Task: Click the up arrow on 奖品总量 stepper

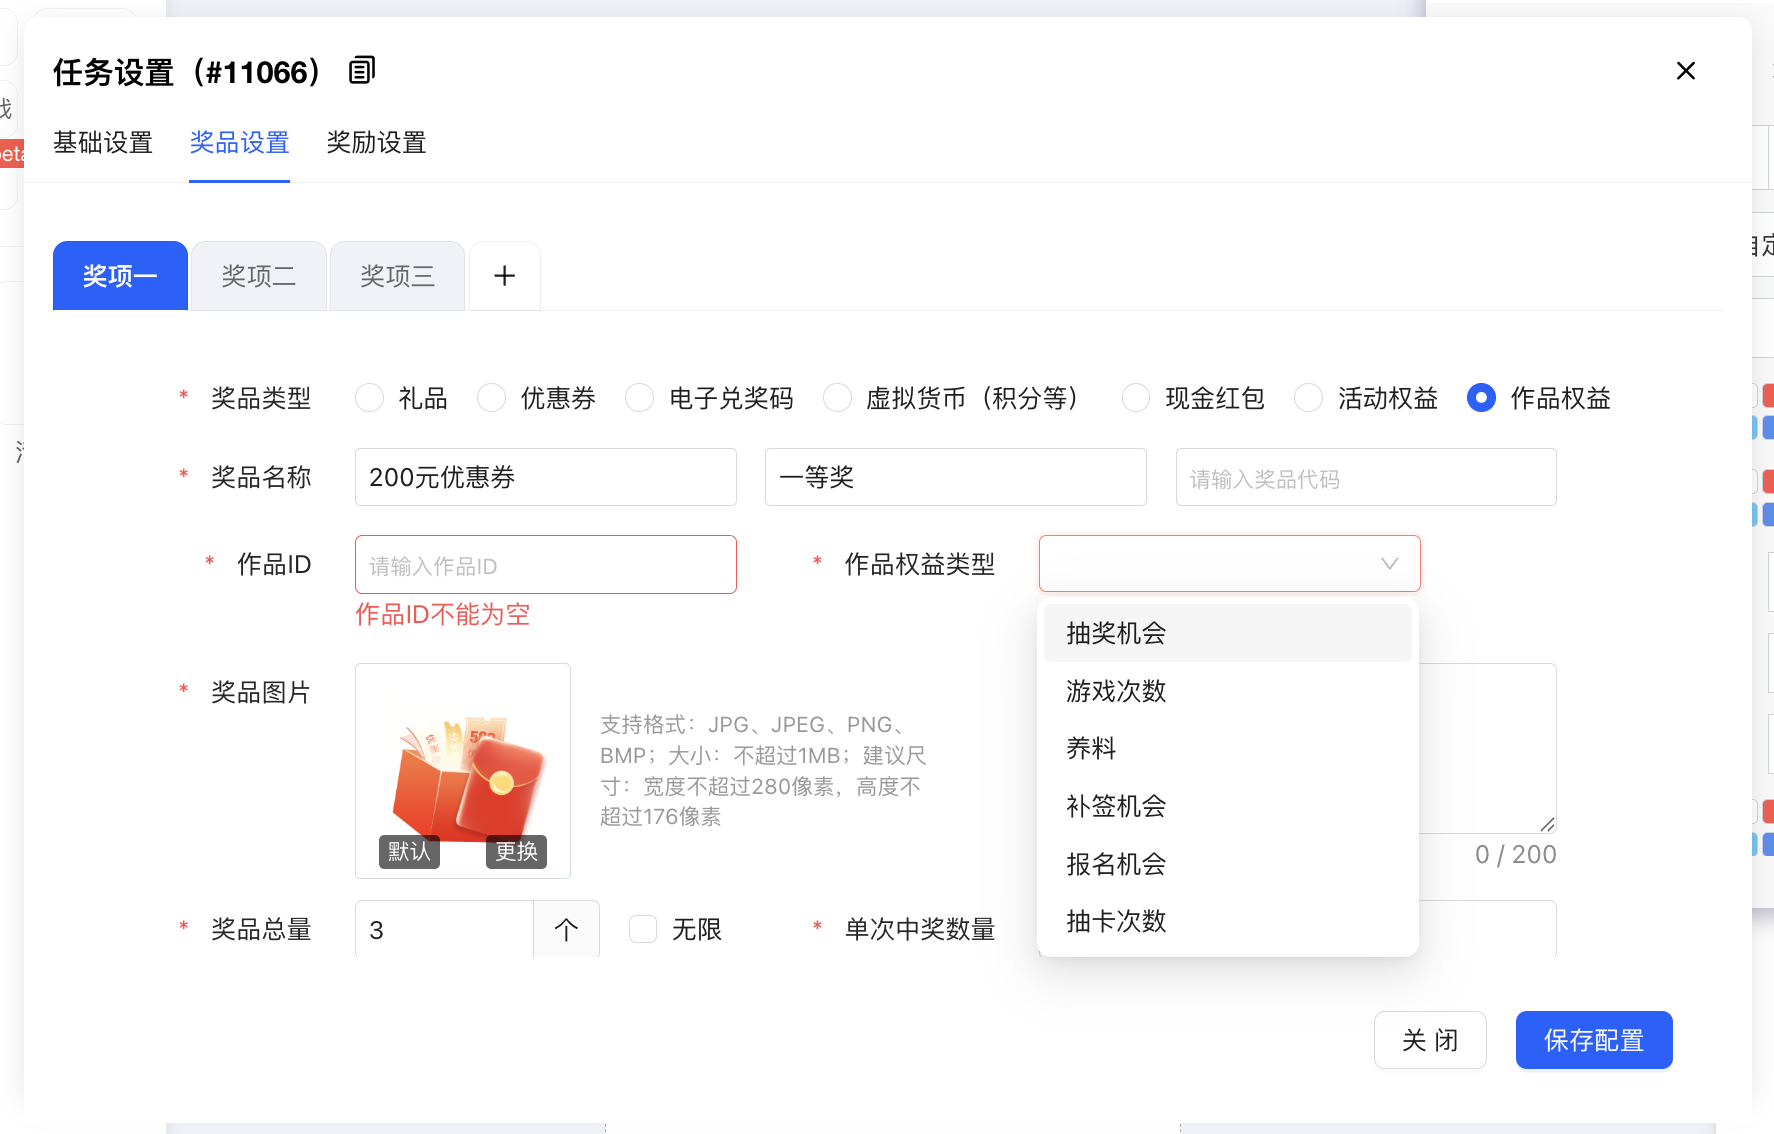Action: coord(566,929)
